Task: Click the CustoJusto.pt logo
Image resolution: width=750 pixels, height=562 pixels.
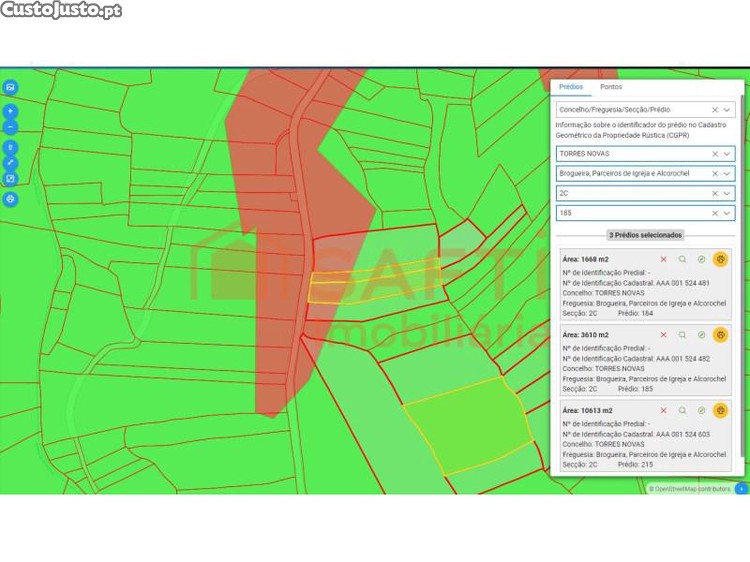Action: click(x=61, y=10)
